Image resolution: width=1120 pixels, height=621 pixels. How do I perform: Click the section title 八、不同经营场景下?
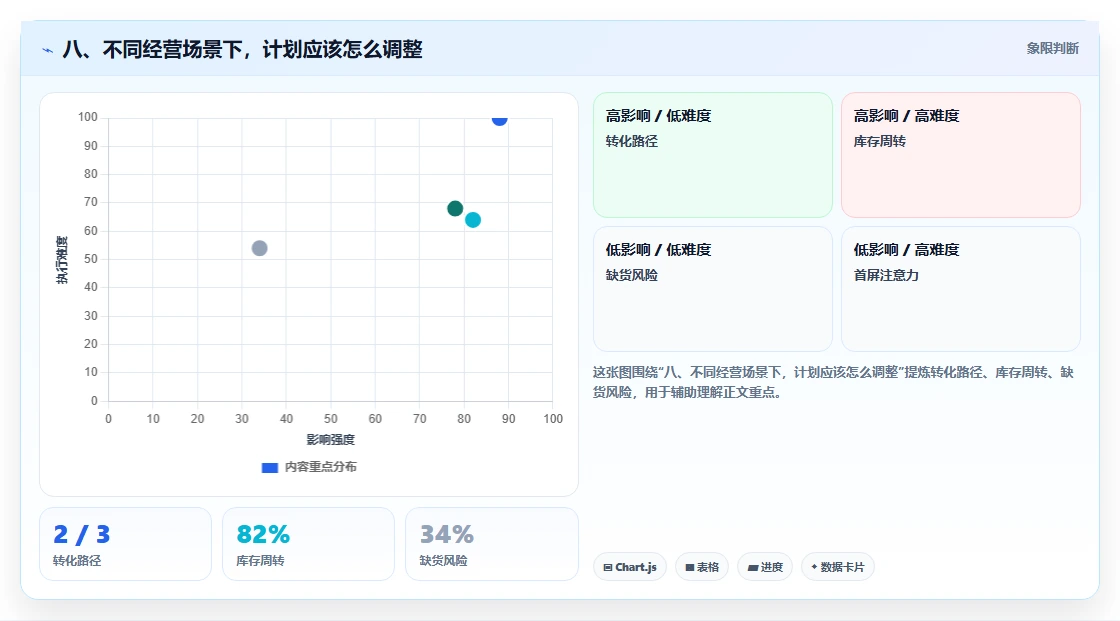(x=242, y=49)
